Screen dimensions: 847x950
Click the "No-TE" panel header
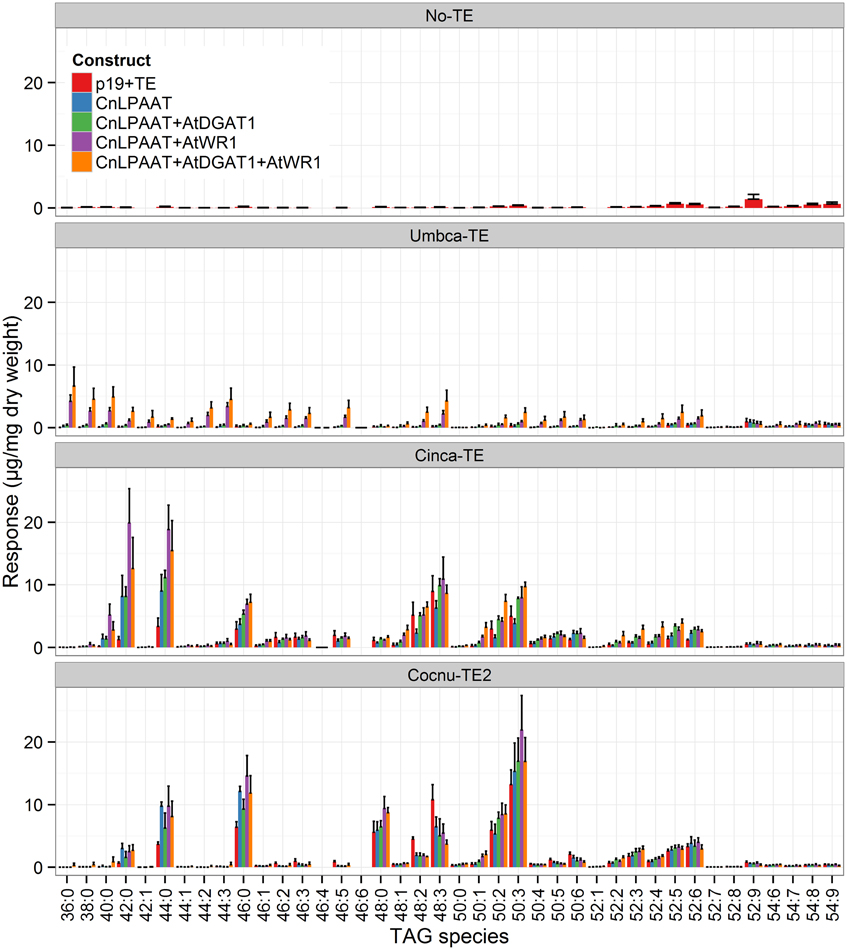coord(450,16)
